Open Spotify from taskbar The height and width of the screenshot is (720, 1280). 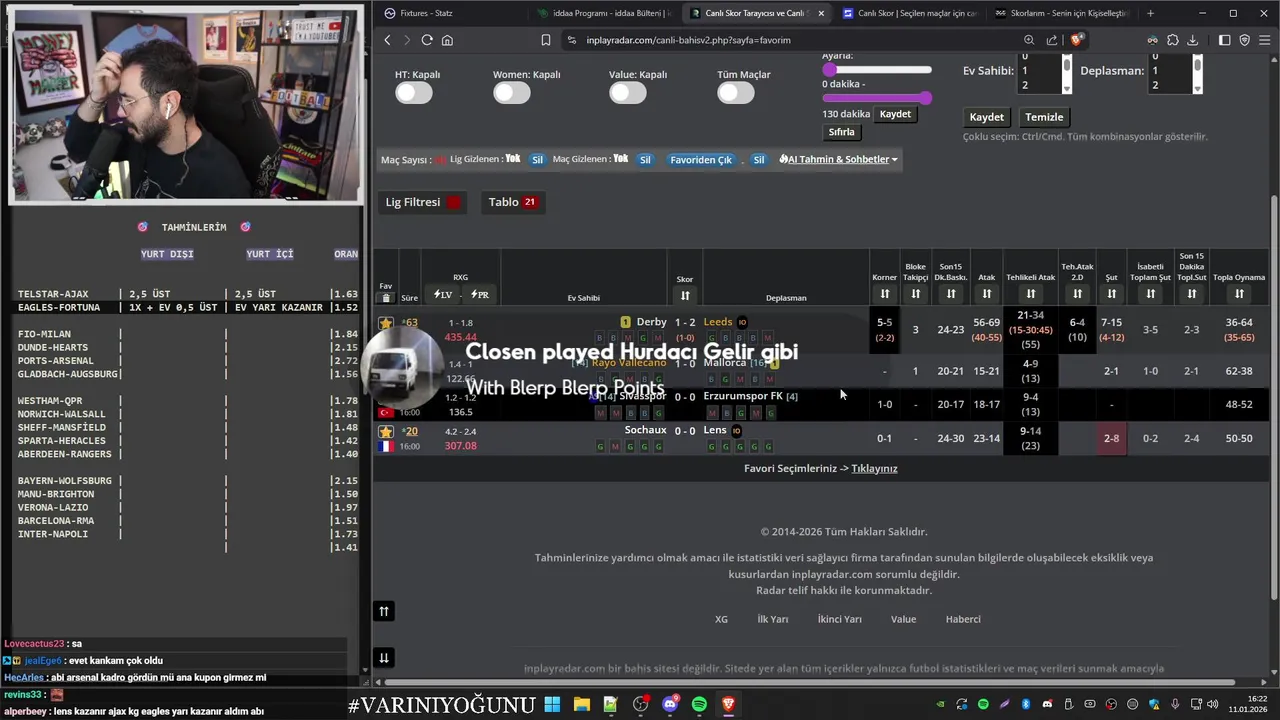[699, 705]
